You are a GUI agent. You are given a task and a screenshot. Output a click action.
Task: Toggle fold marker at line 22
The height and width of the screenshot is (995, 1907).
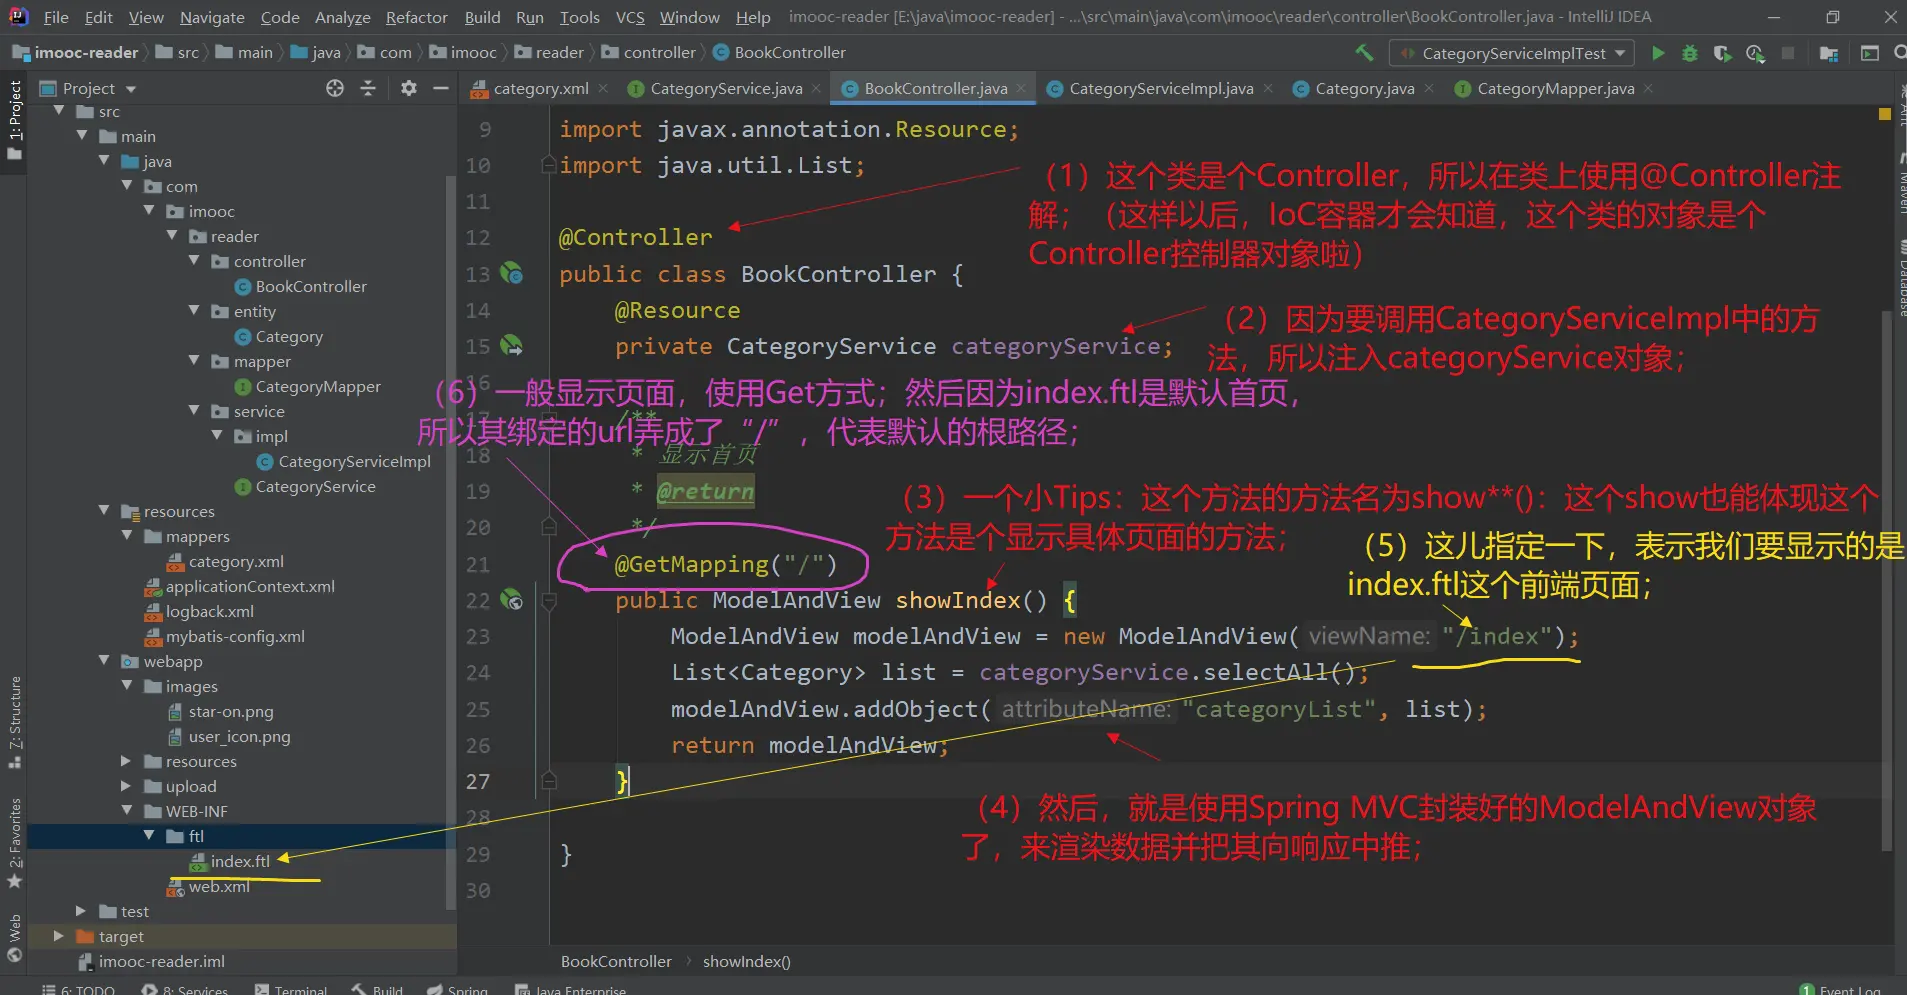pos(548,601)
